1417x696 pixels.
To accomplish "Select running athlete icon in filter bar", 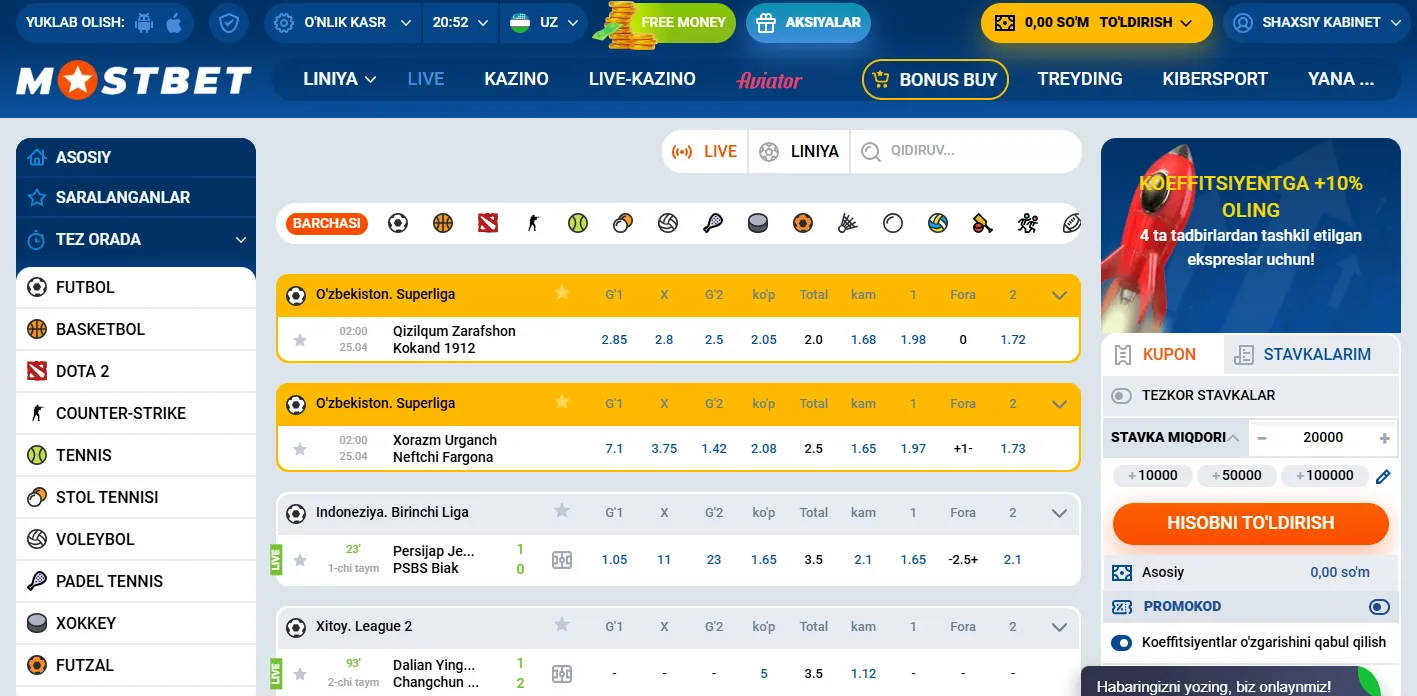I will pos(1027,223).
